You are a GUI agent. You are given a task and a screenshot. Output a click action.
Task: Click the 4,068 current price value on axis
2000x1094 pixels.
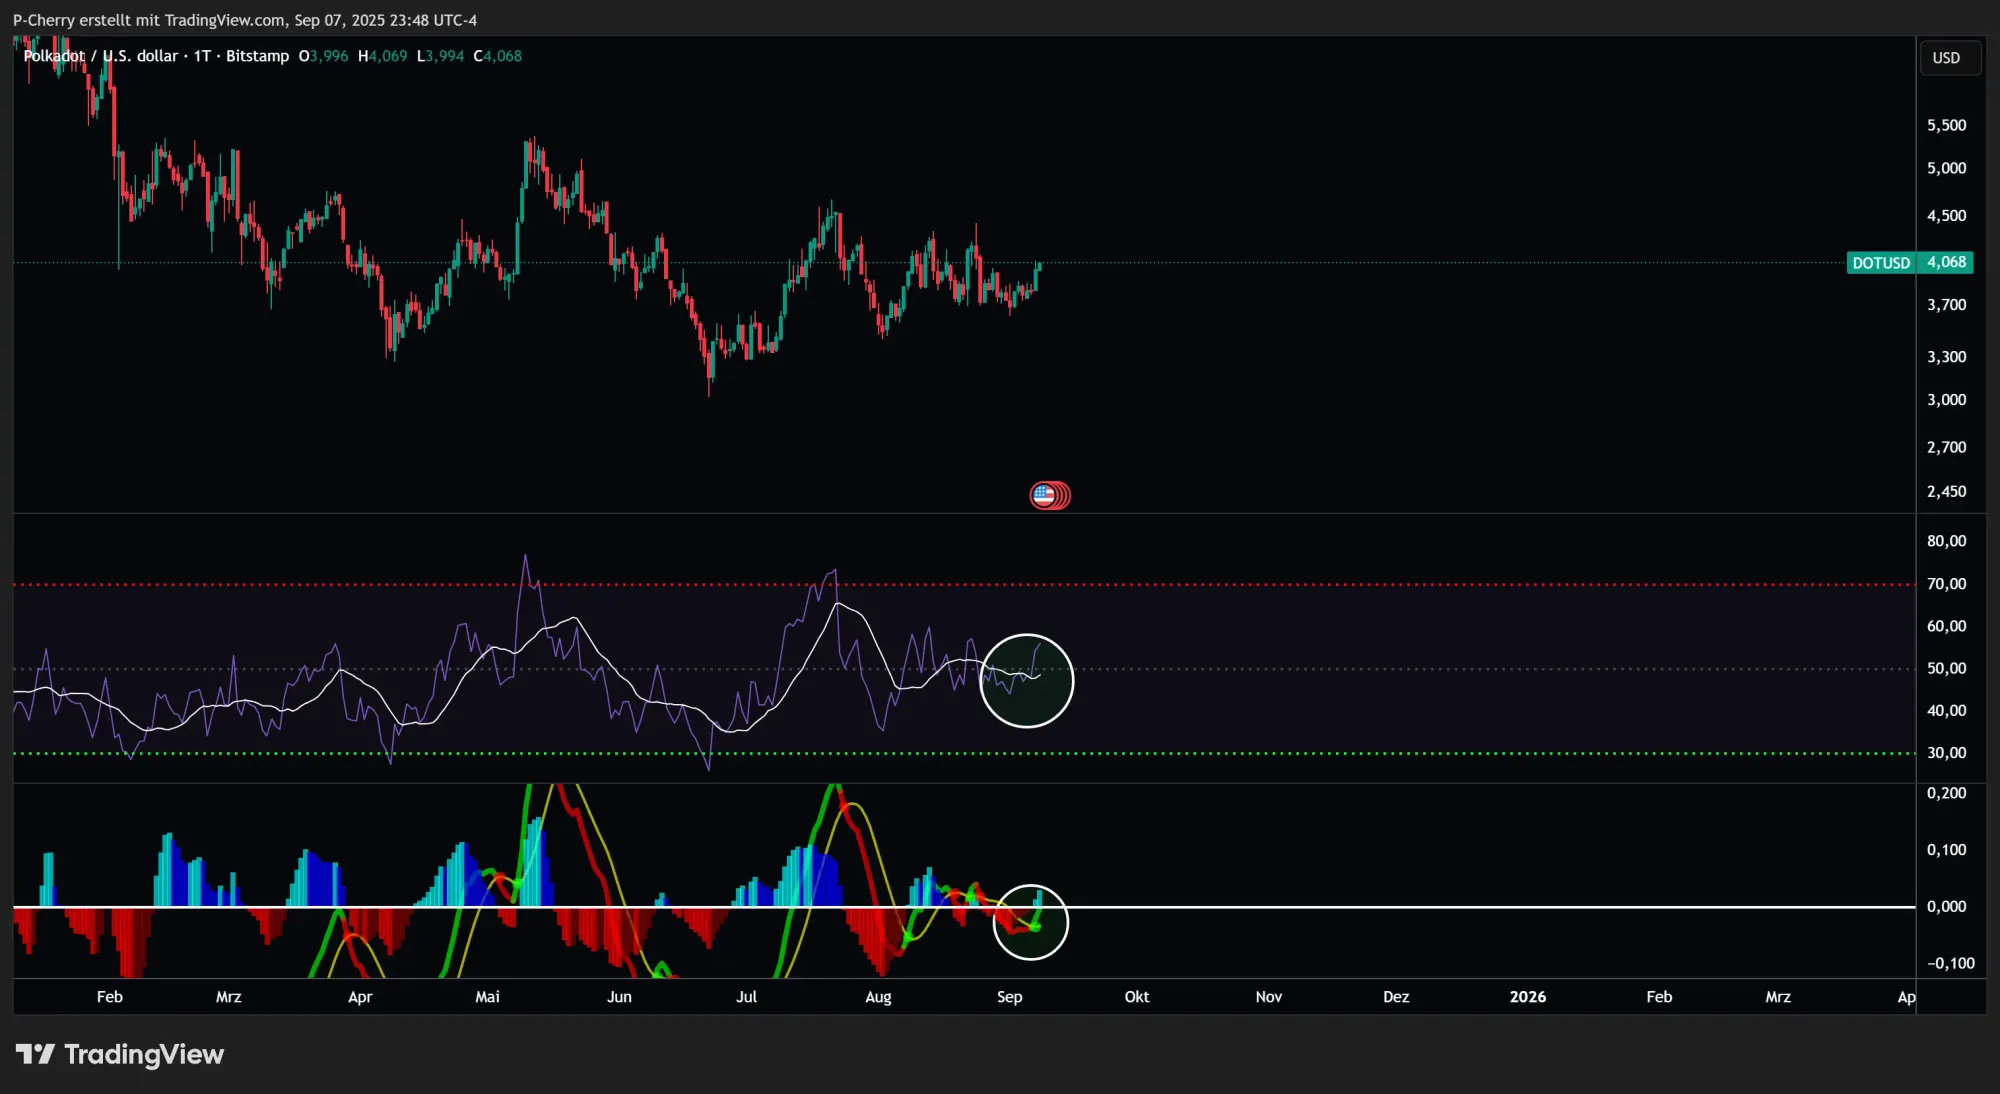pyautogui.click(x=1946, y=262)
